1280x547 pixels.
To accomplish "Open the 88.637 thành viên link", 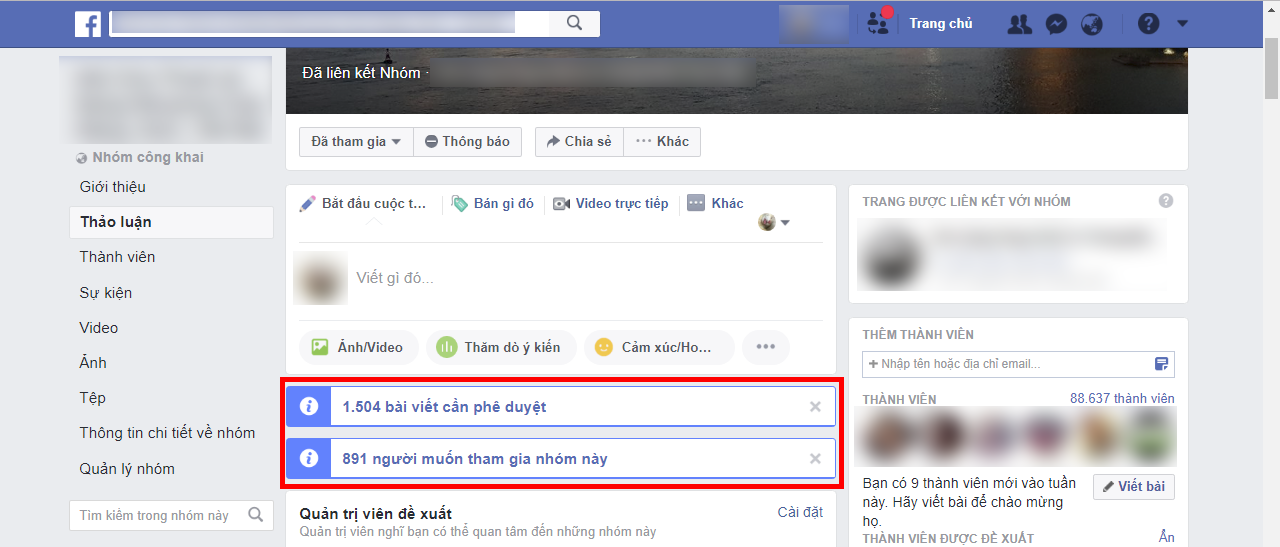I will point(1122,399).
